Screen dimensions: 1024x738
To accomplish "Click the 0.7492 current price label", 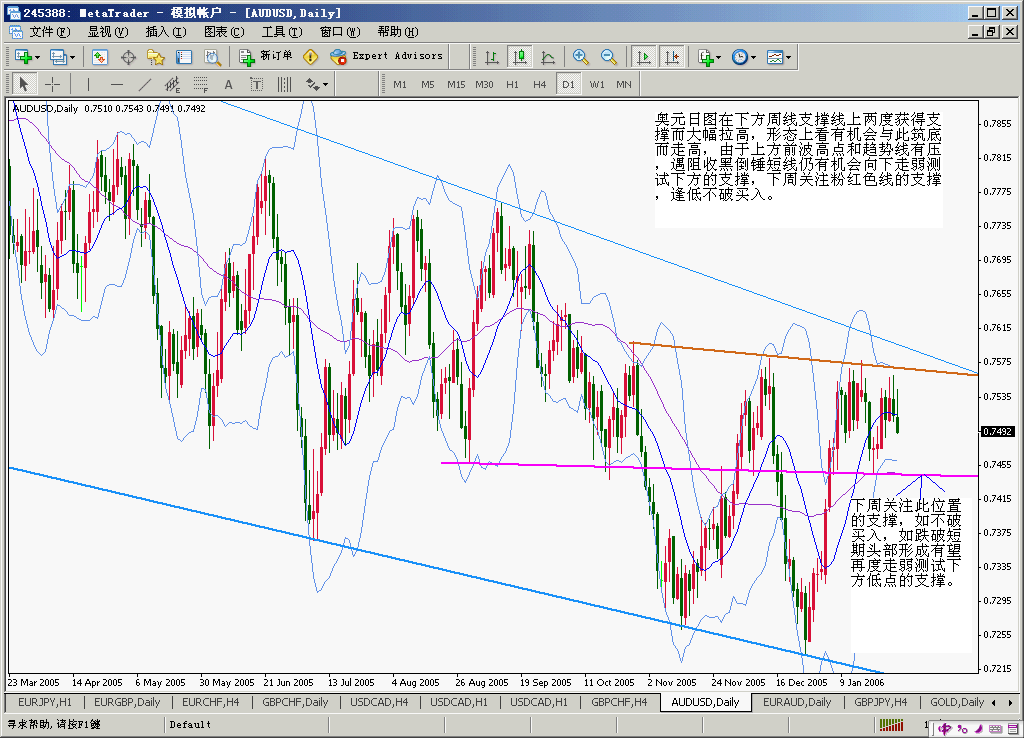I will [997, 431].
